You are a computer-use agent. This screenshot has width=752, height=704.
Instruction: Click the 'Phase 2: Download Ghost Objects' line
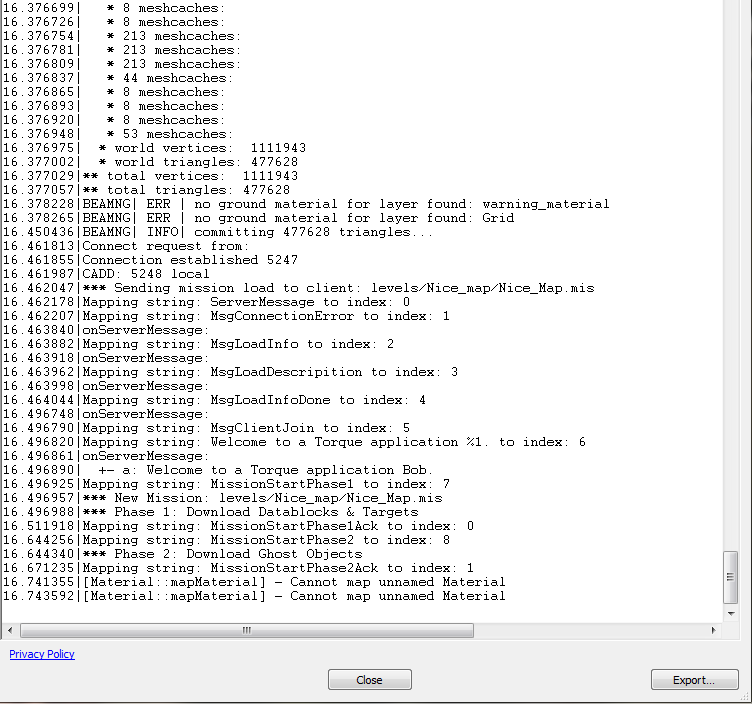pos(183,554)
